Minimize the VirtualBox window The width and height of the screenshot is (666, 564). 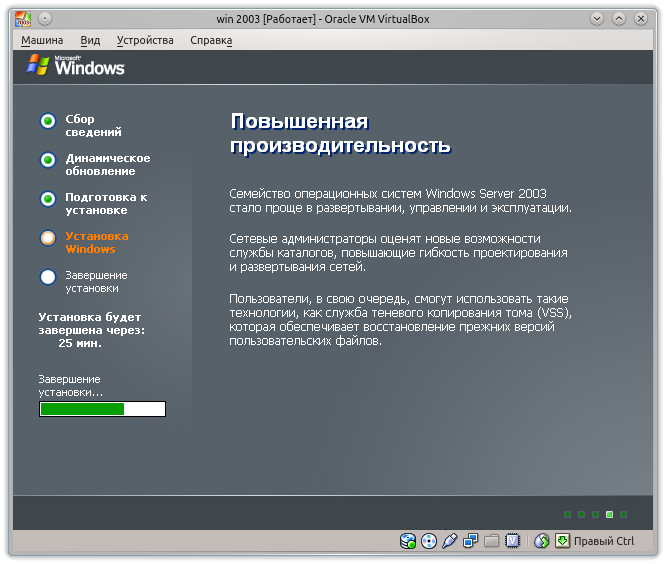597,19
